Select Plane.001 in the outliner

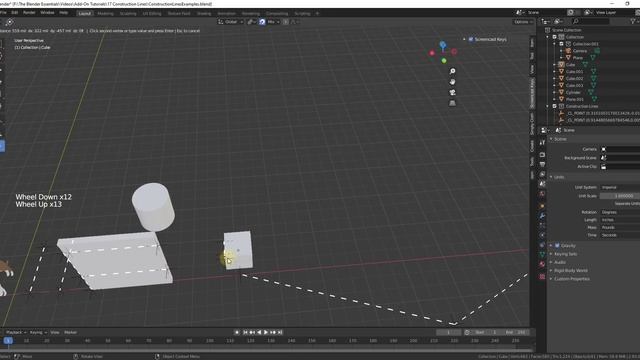[575, 99]
